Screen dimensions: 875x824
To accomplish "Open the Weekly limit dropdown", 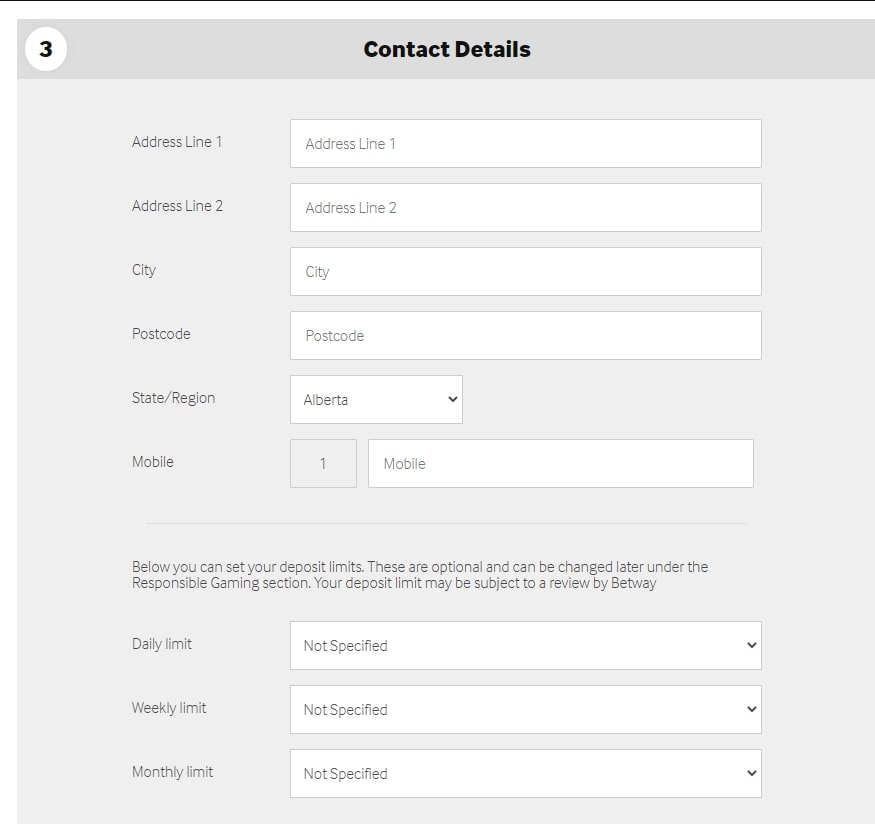I will 525,709.
